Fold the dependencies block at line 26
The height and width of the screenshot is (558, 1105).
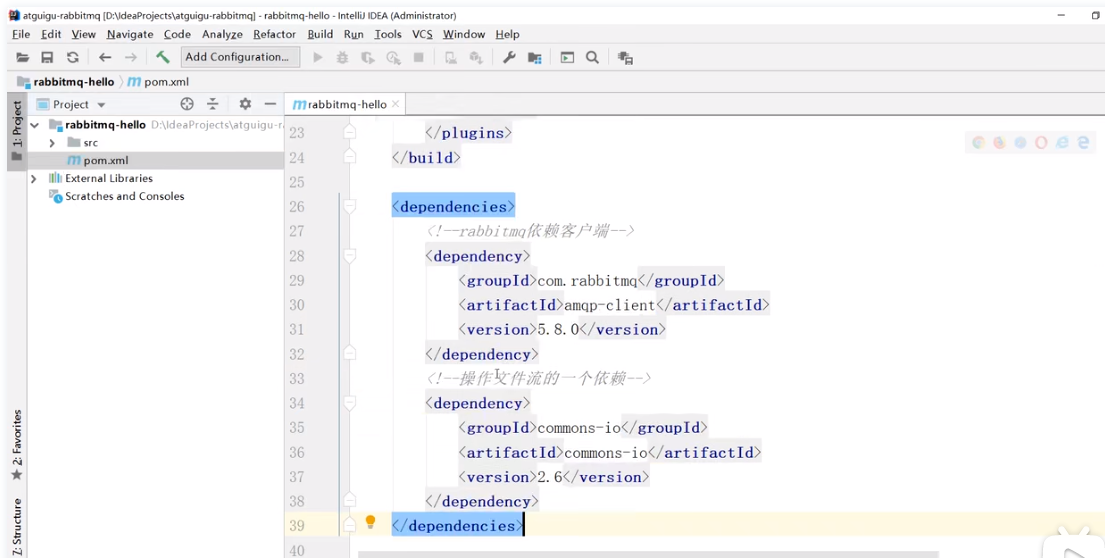(x=350, y=206)
